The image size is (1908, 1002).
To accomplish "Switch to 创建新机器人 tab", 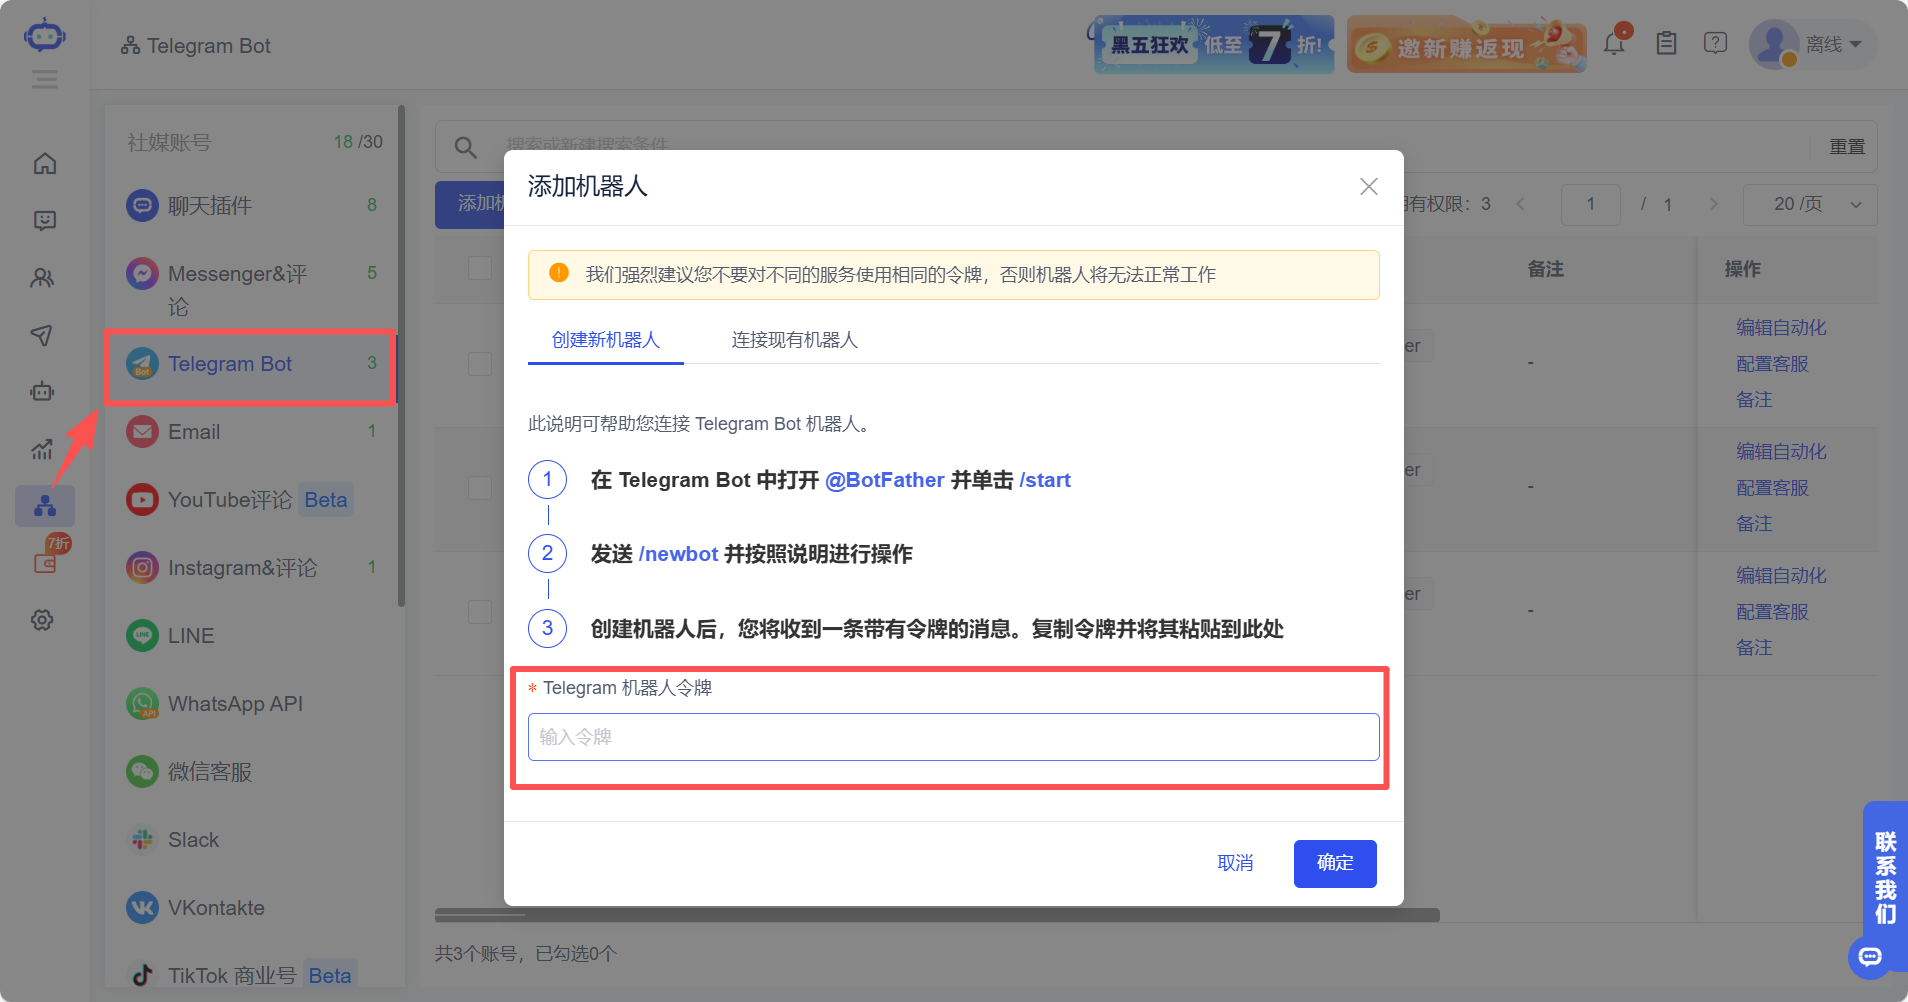I will tap(606, 340).
